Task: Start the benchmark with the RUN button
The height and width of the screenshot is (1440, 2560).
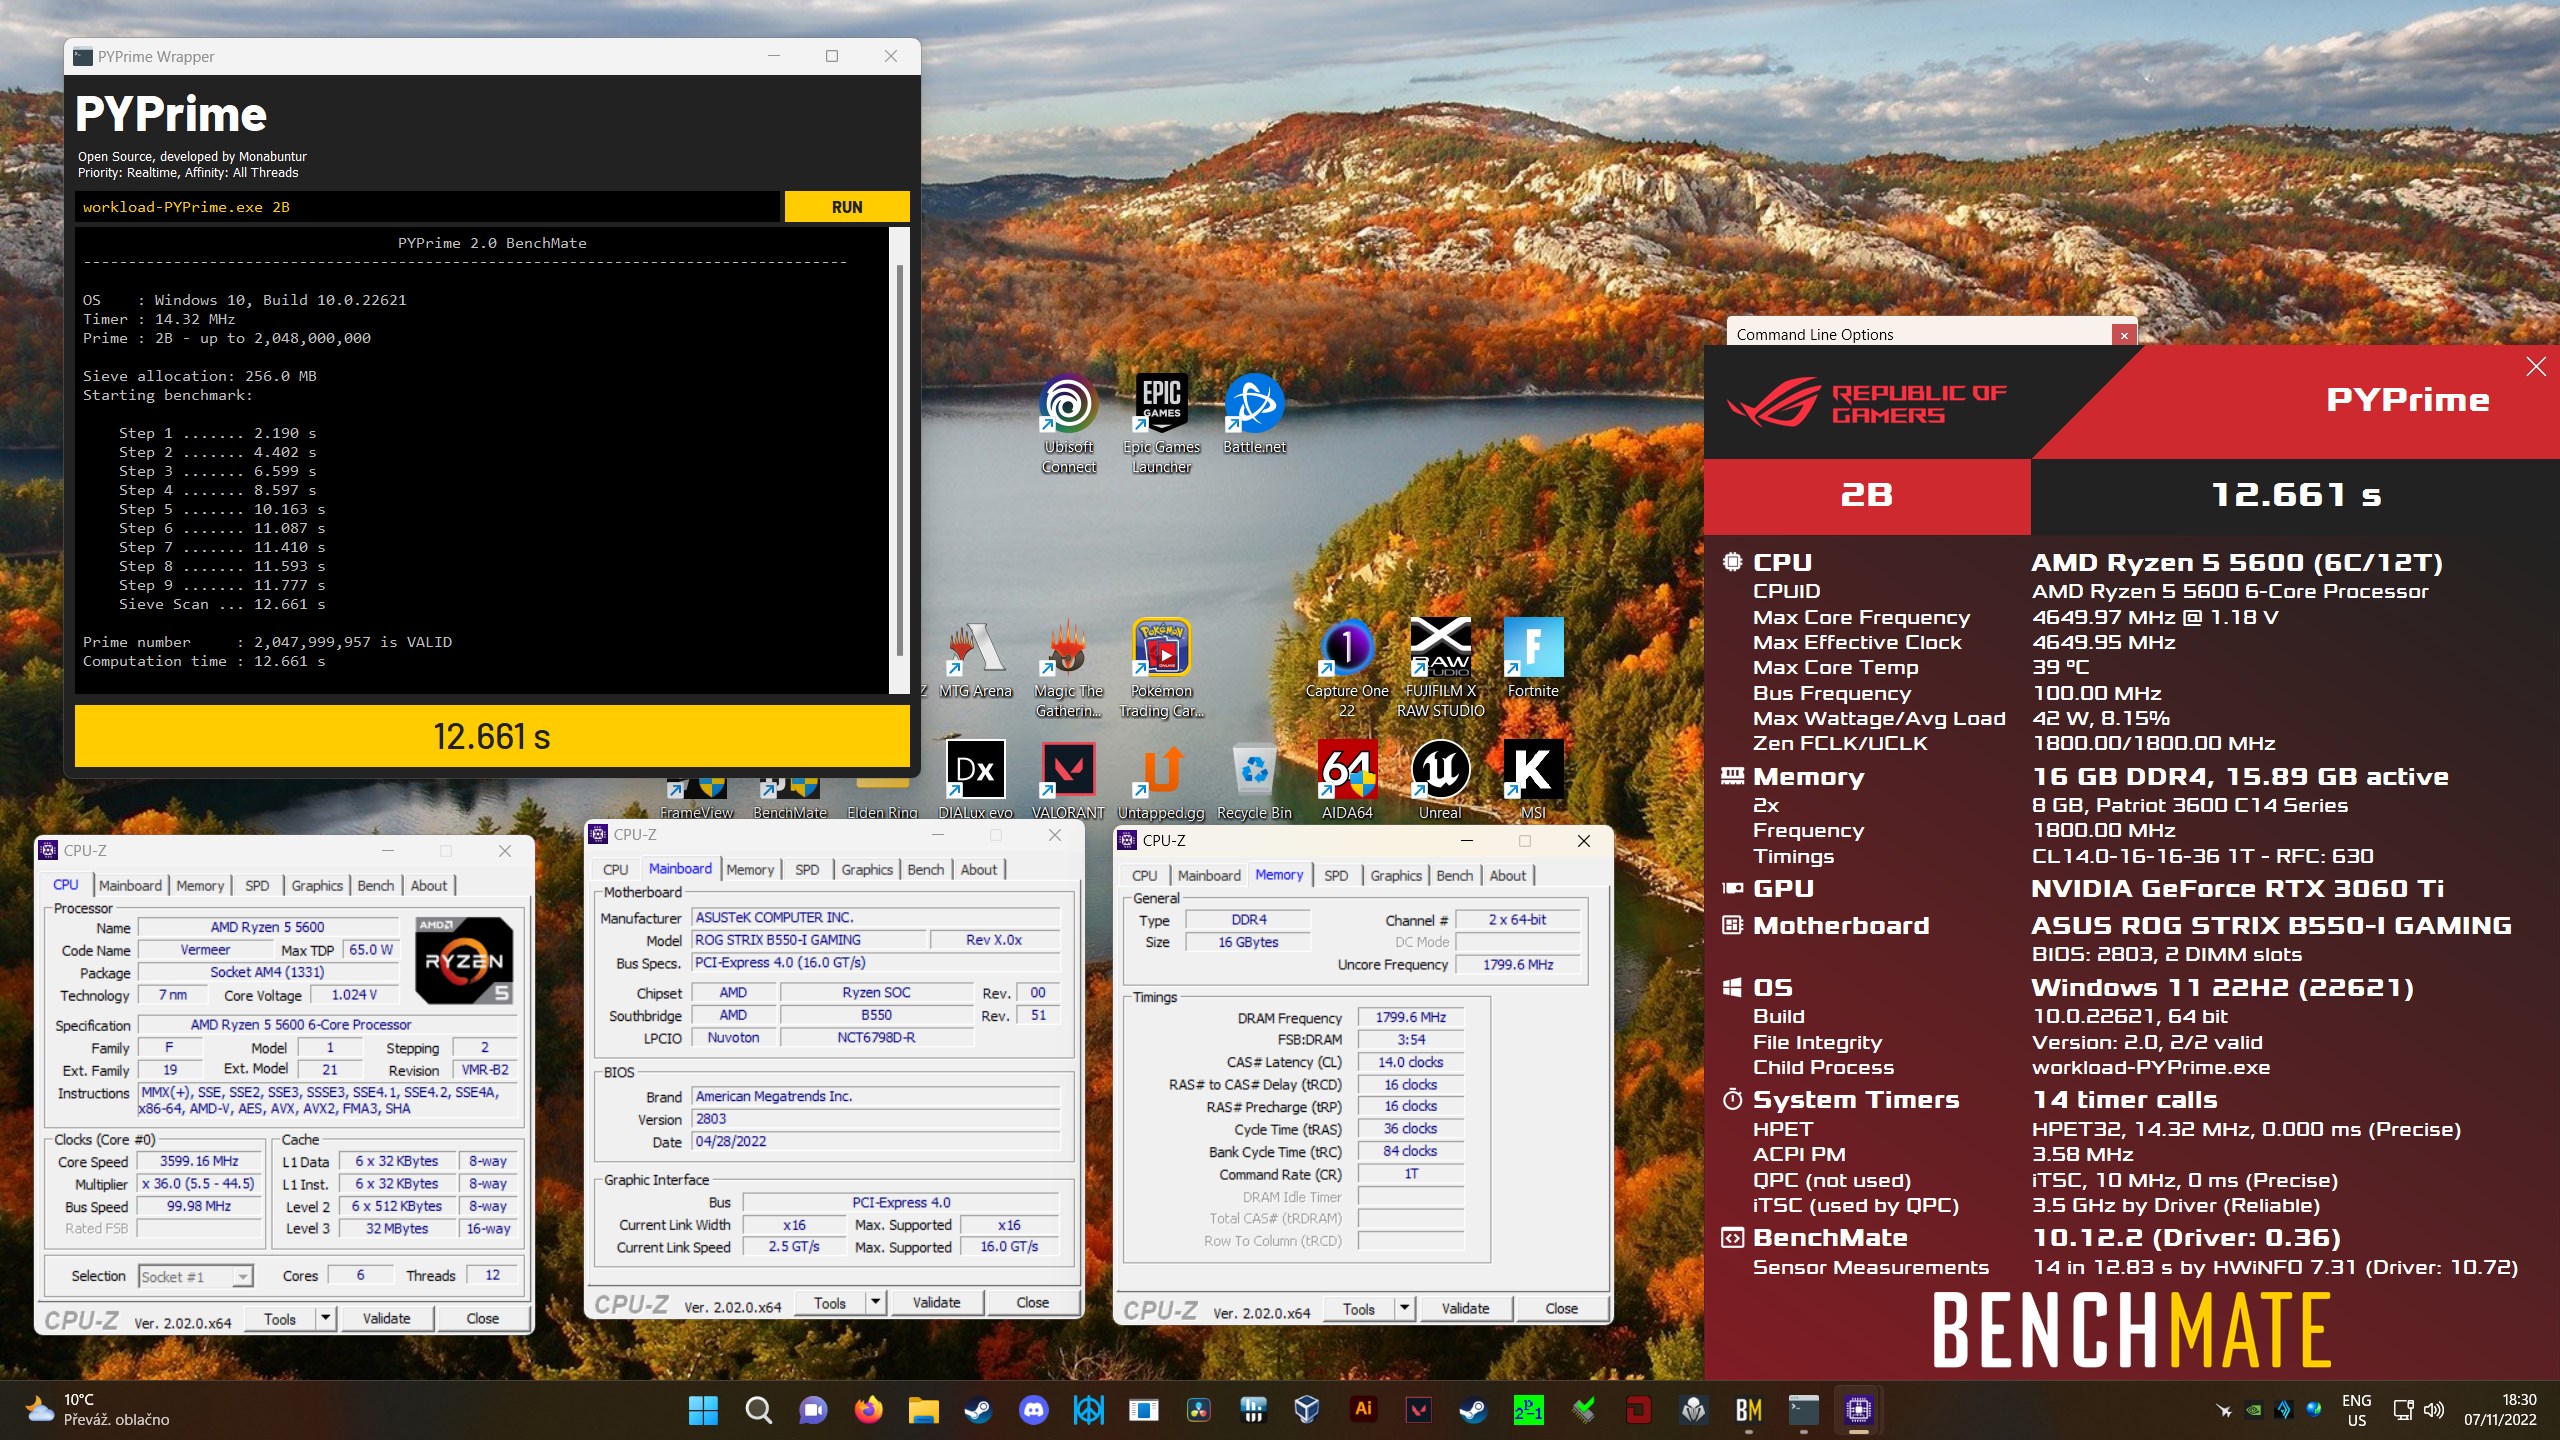Action: coord(846,207)
